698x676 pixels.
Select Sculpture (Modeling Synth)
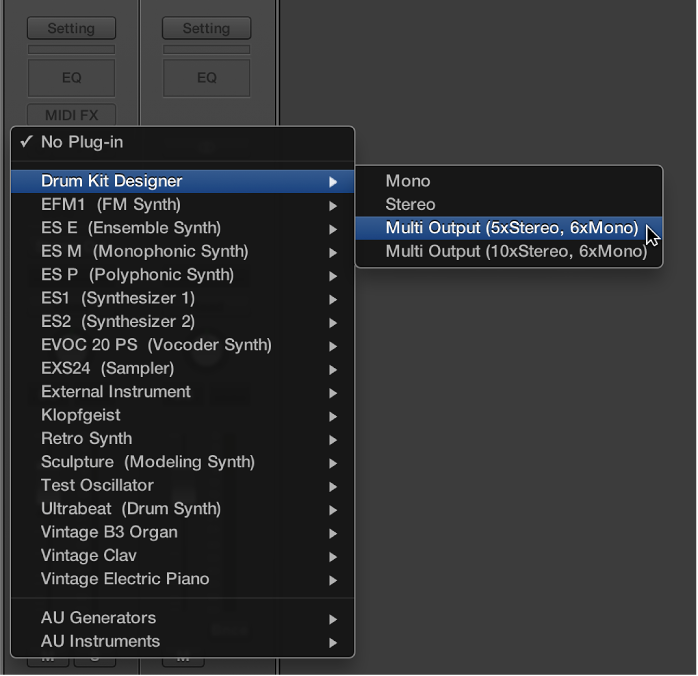[183, 462]
